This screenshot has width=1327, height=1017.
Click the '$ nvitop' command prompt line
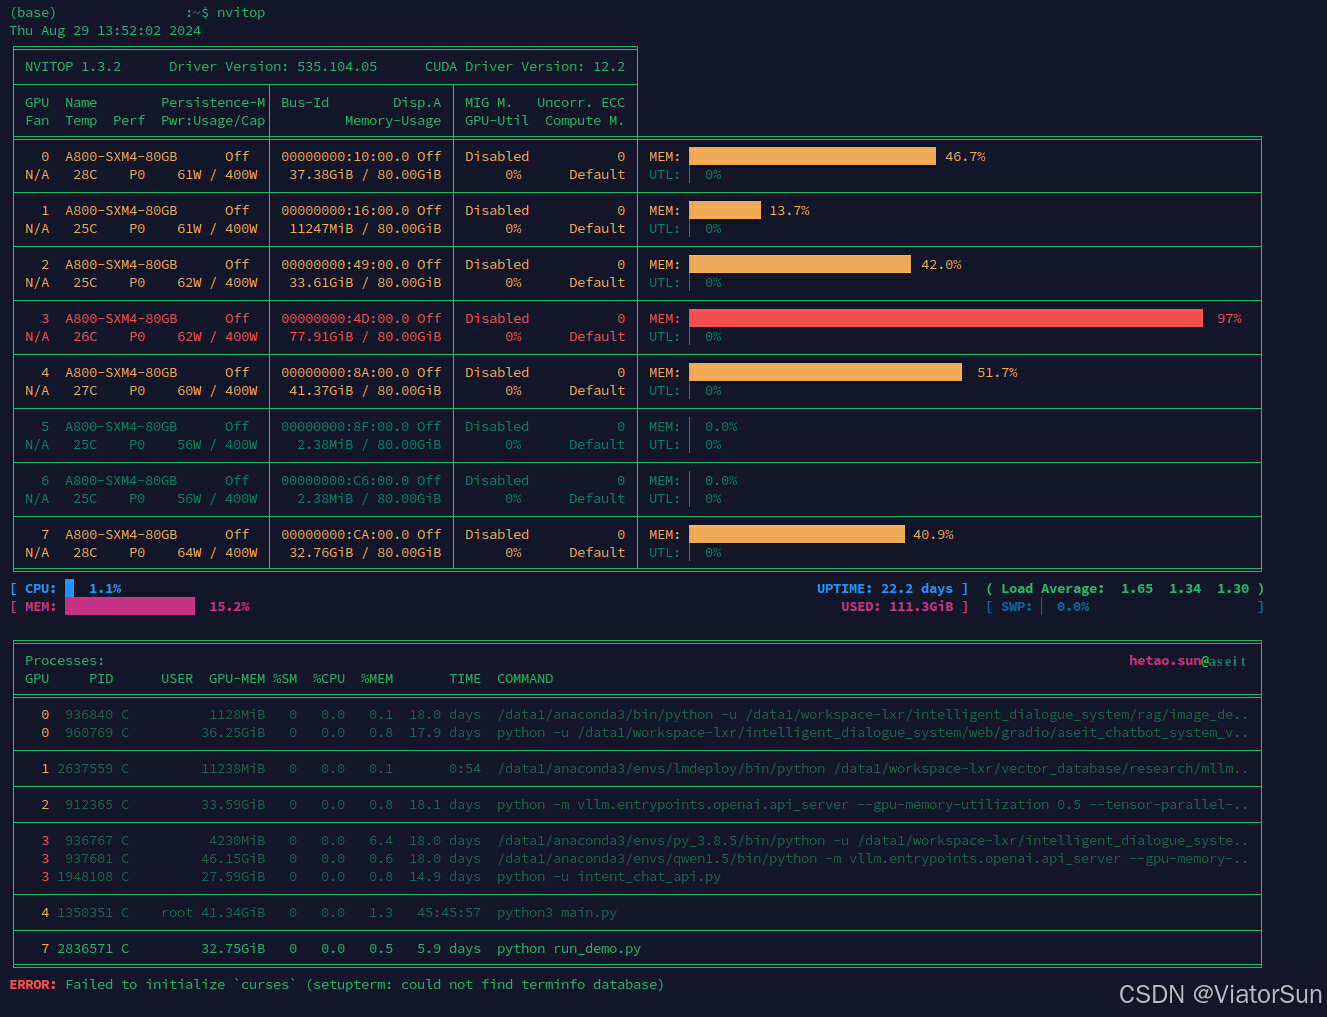pos(233,13)
